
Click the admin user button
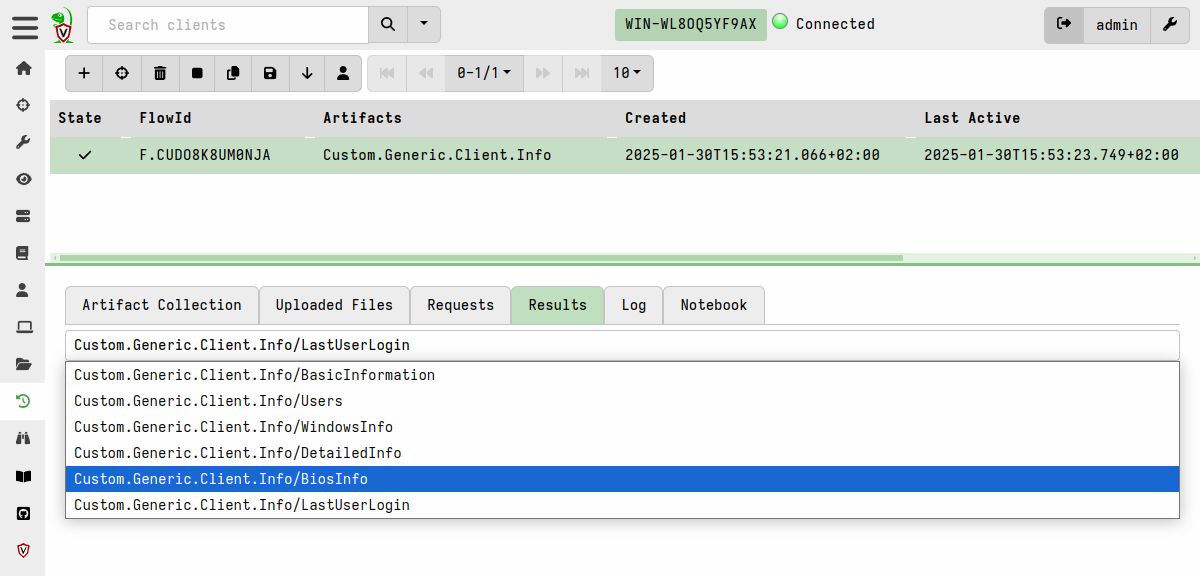pyautogui.click(x=1116, y=25)
